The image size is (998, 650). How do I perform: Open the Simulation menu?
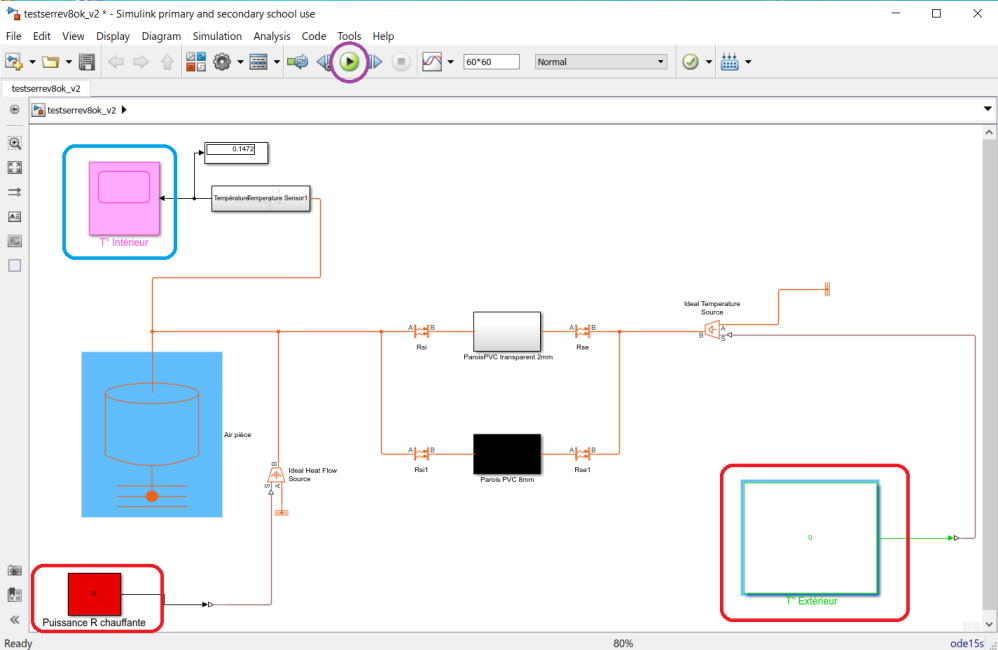click(x=217, y=36)
